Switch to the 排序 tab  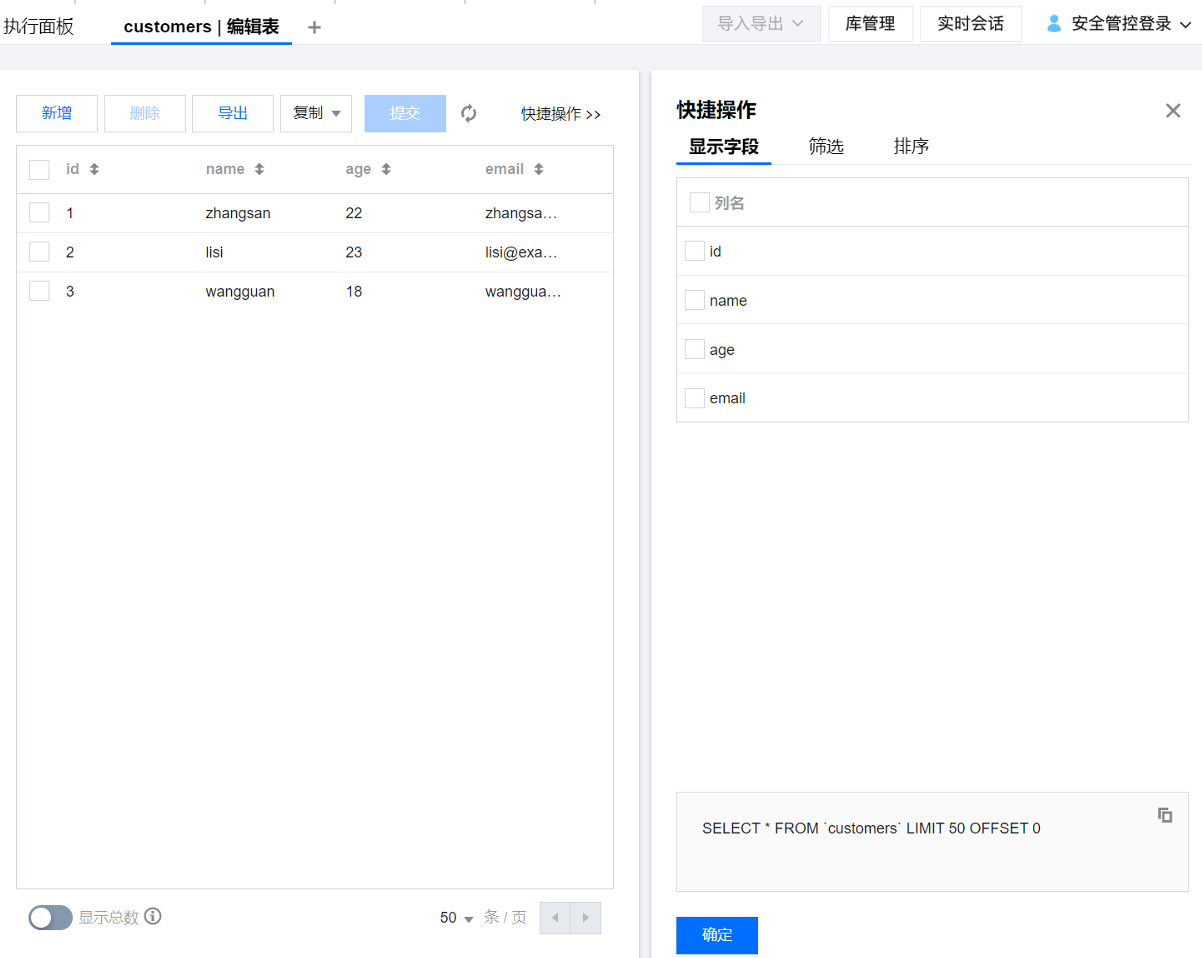(911, 147)
